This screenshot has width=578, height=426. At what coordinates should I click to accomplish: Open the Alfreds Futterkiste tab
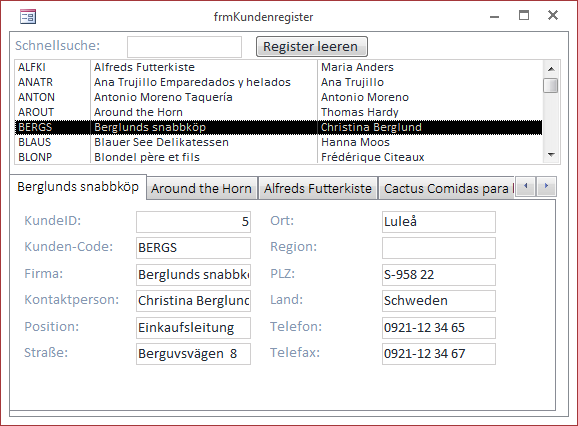318,189
